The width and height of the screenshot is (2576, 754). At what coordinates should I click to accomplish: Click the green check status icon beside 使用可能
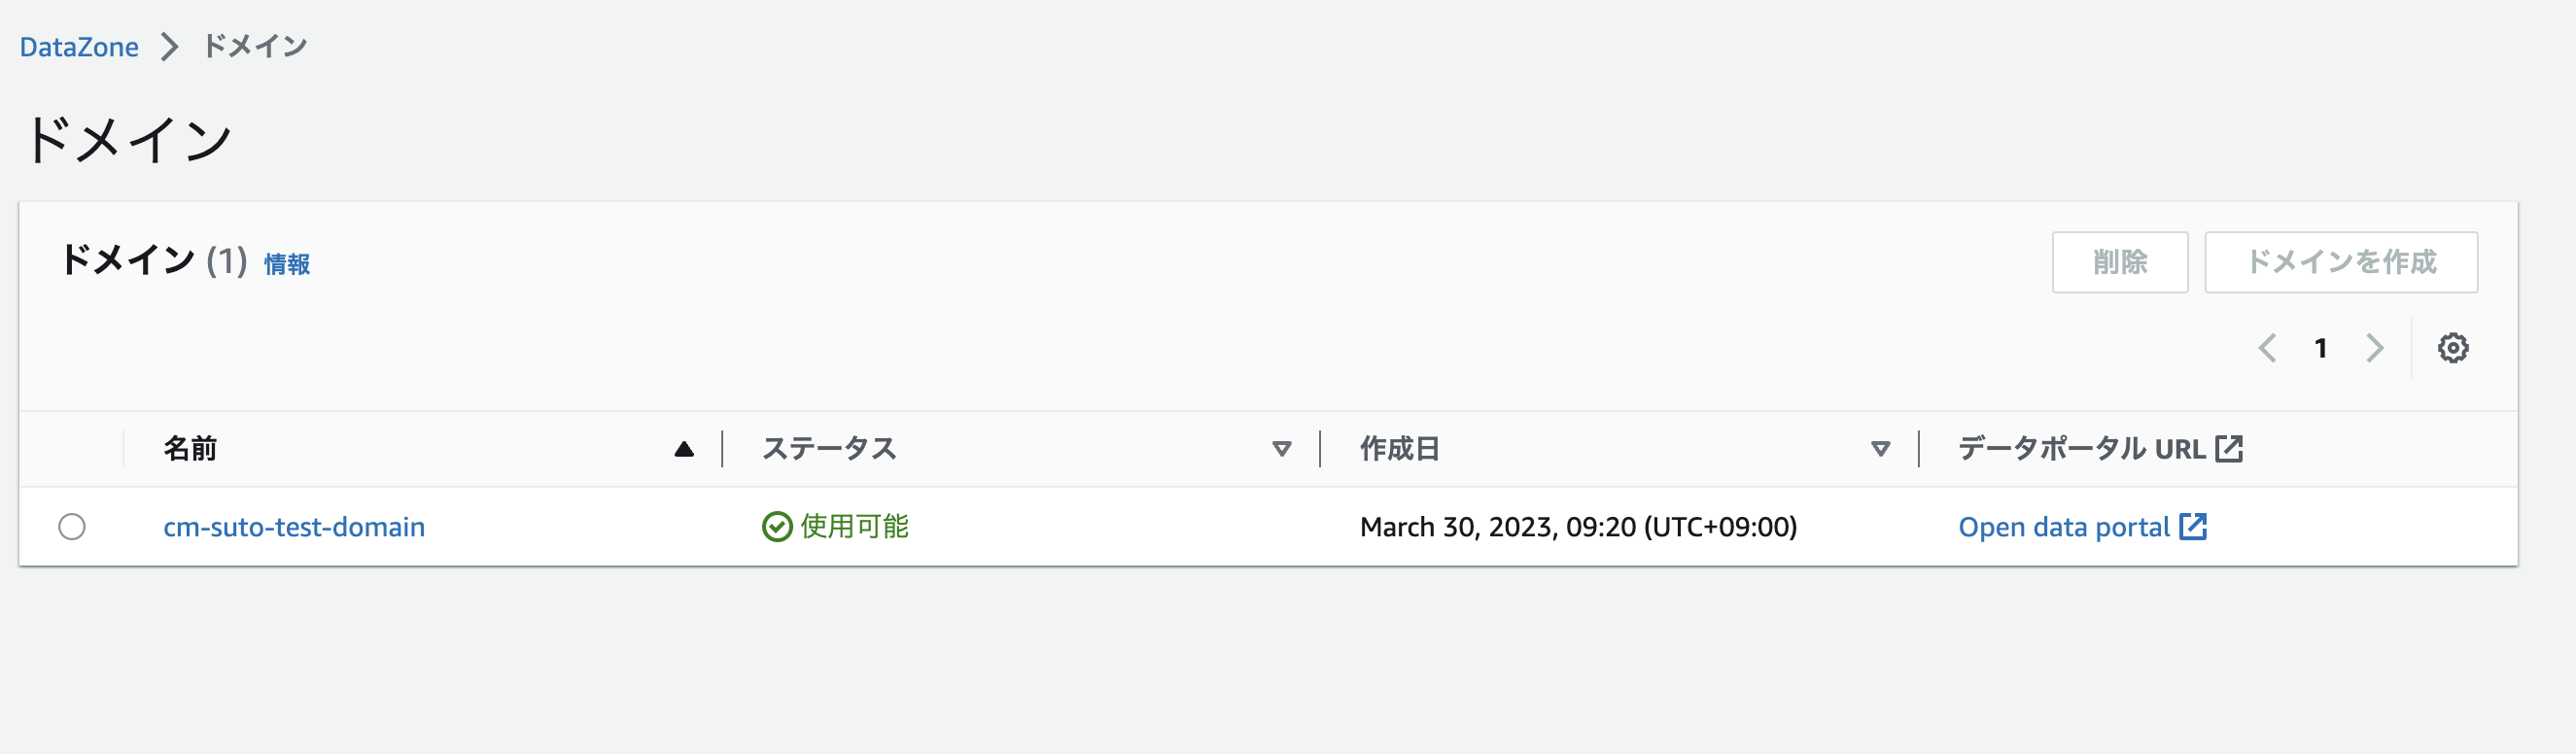777,526
